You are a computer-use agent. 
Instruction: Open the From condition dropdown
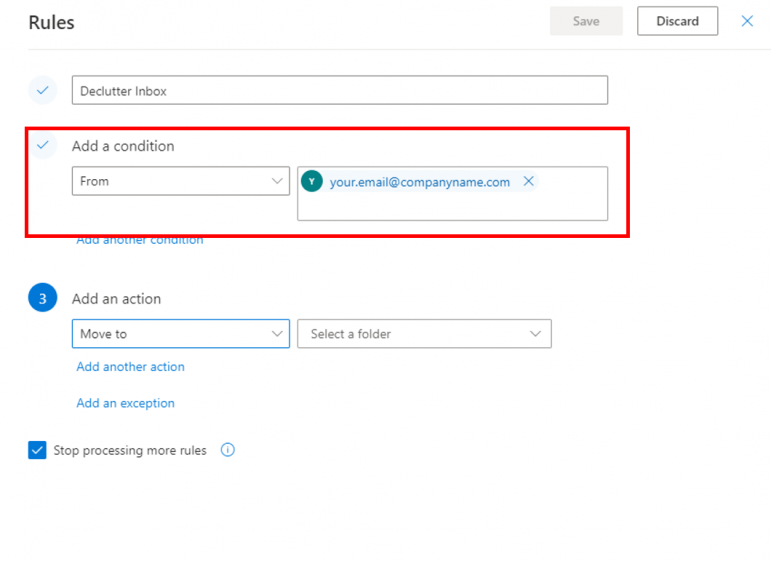(180, 181)
